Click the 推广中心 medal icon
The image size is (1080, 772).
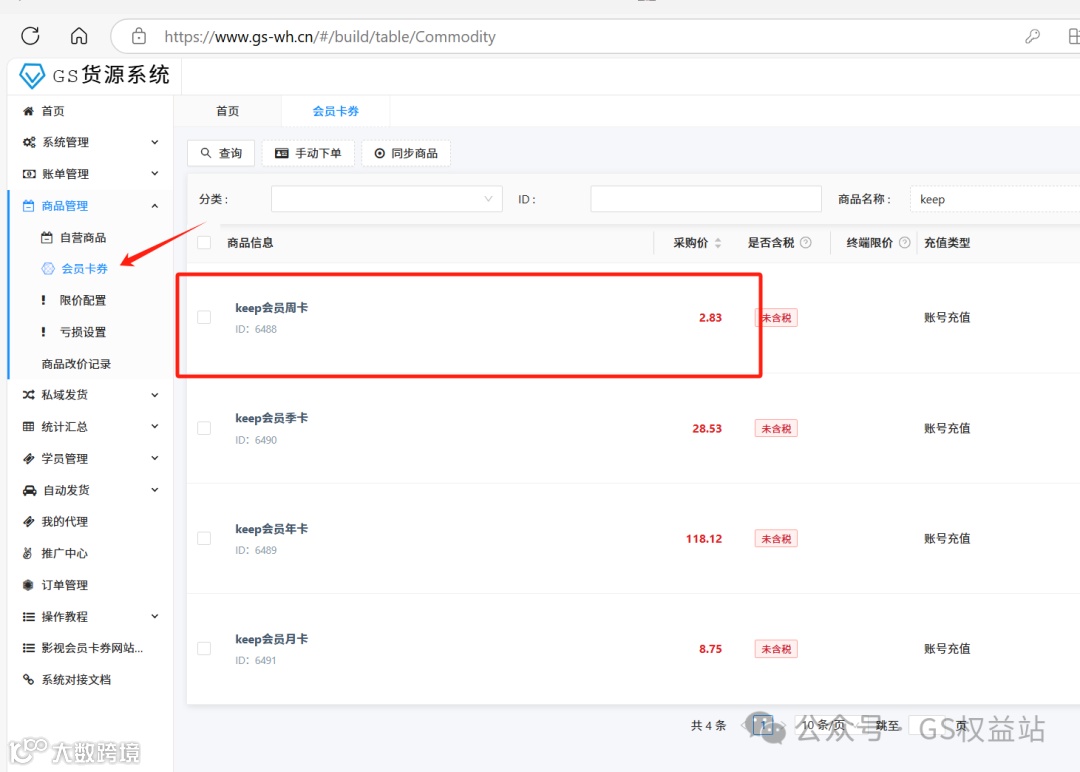pos(28,553)
